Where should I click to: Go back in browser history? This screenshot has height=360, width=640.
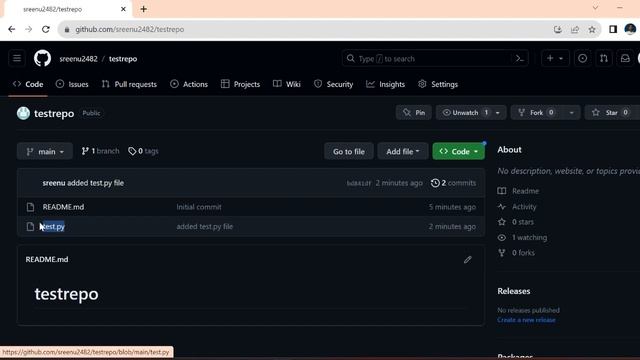click(11, 29)
